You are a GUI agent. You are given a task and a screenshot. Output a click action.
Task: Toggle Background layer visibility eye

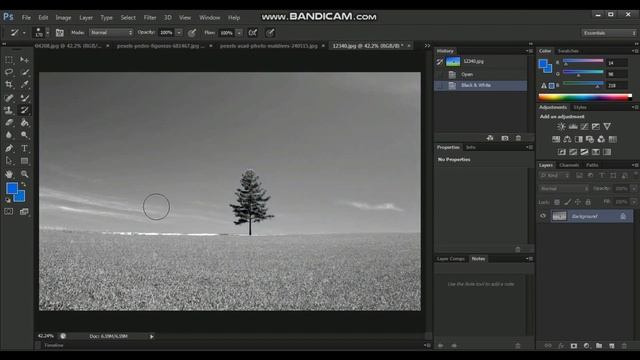tap(543, 216)
